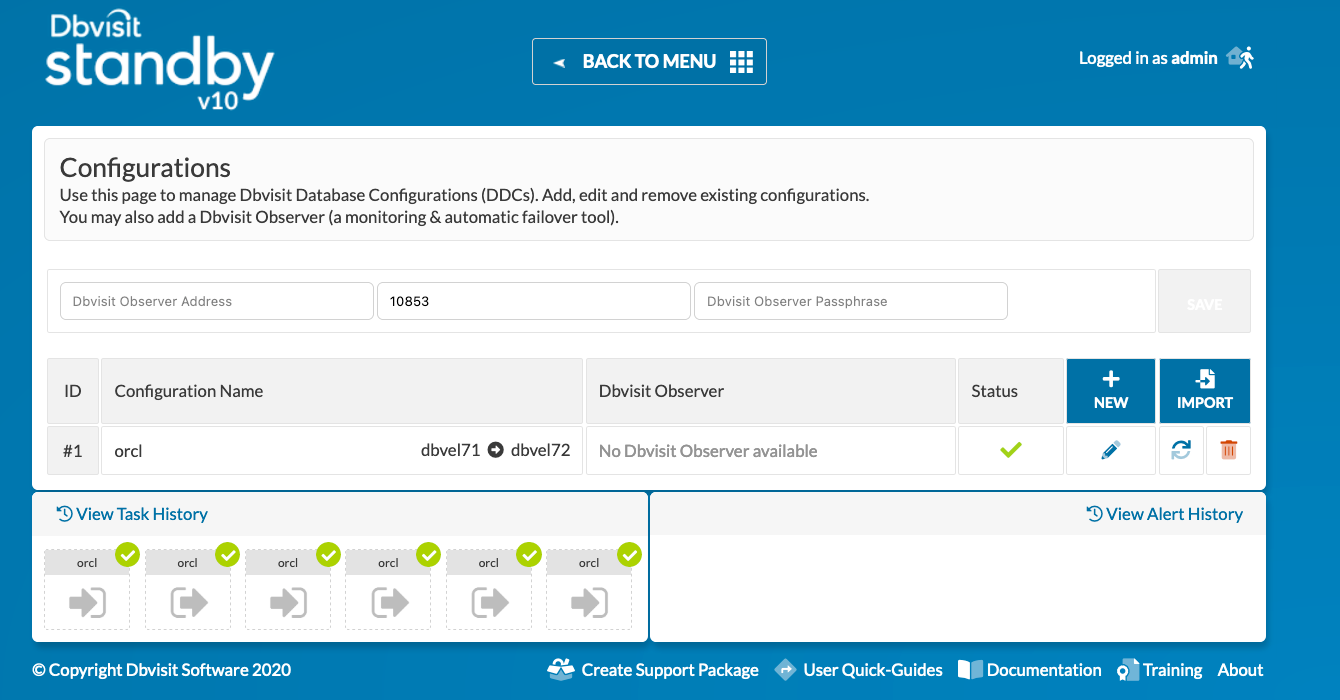Click the '#1' ID cell

coord(73,451)
